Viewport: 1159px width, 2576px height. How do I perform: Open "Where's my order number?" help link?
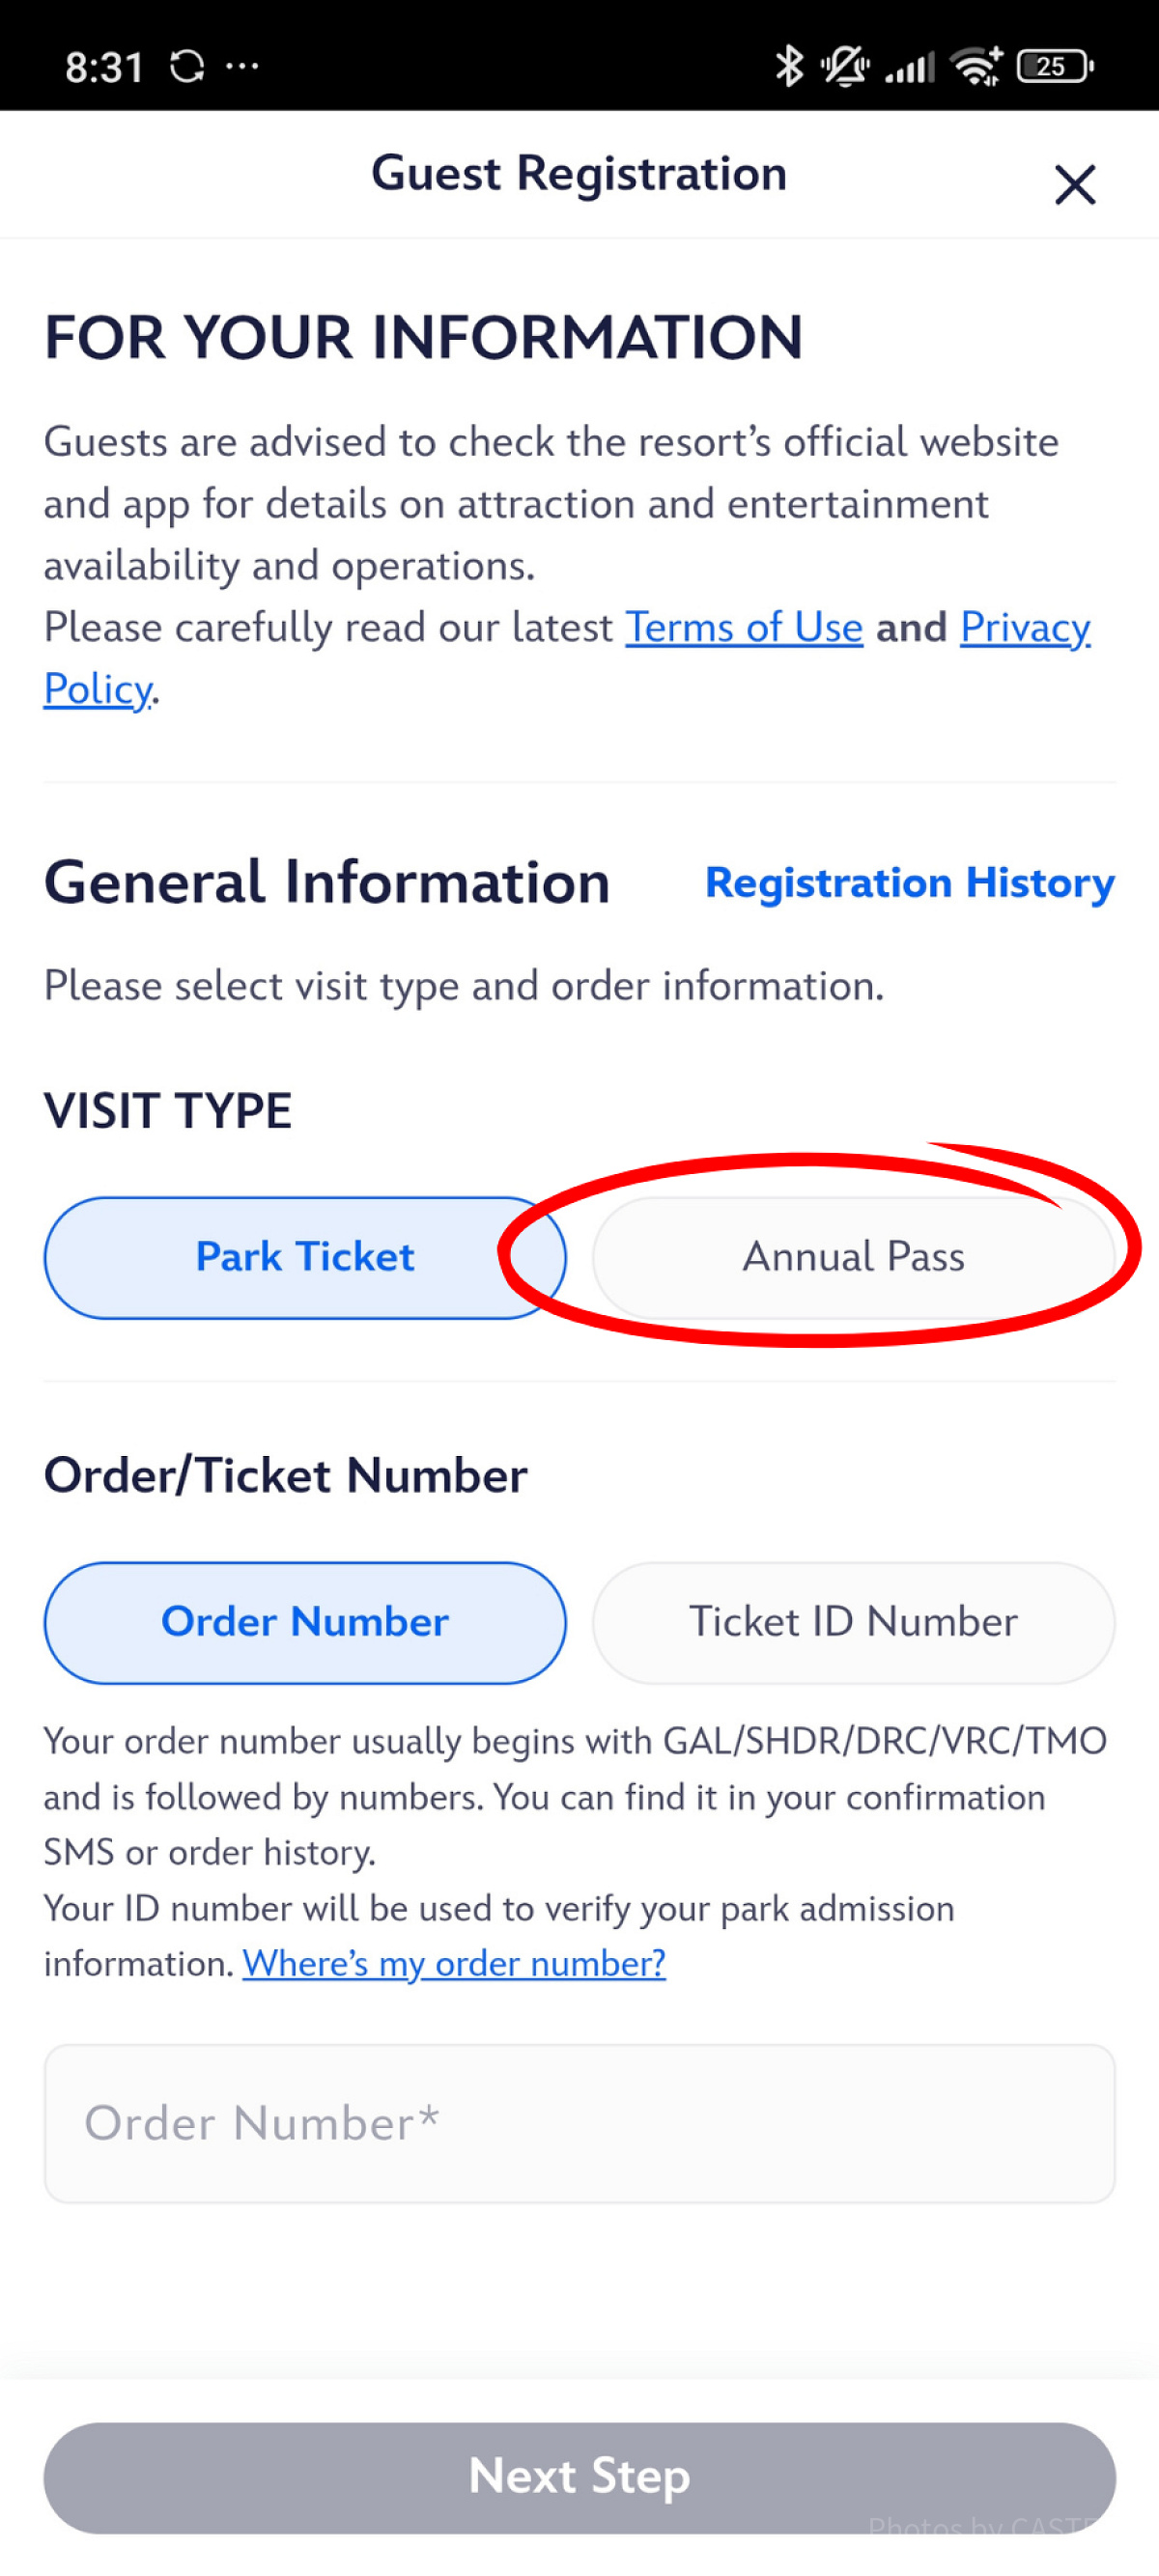pos(454,1964)
